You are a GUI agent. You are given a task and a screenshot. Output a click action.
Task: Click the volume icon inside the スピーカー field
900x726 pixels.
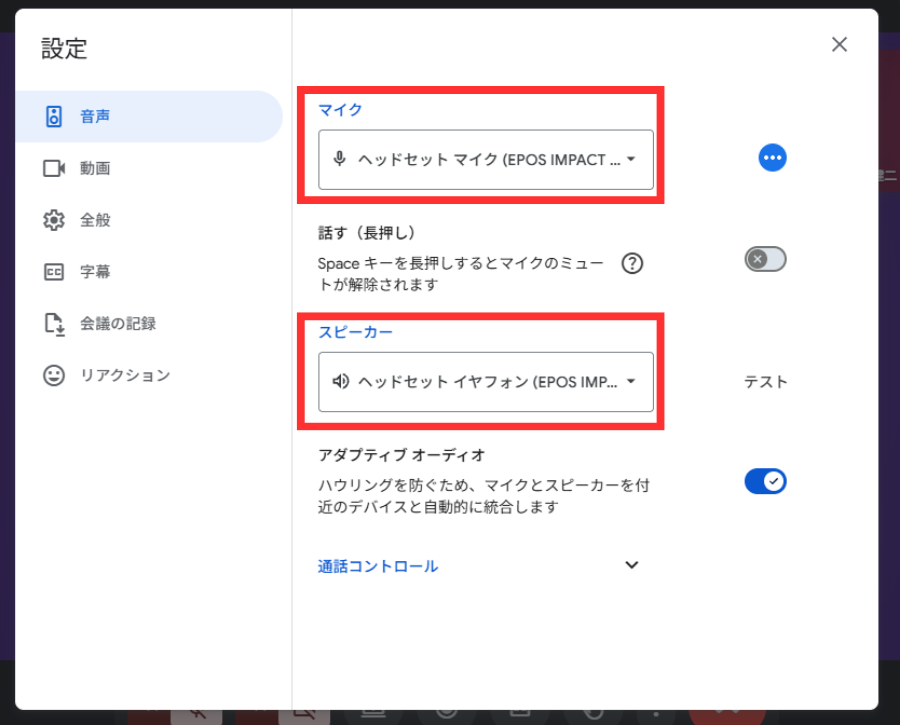point(341,381)
